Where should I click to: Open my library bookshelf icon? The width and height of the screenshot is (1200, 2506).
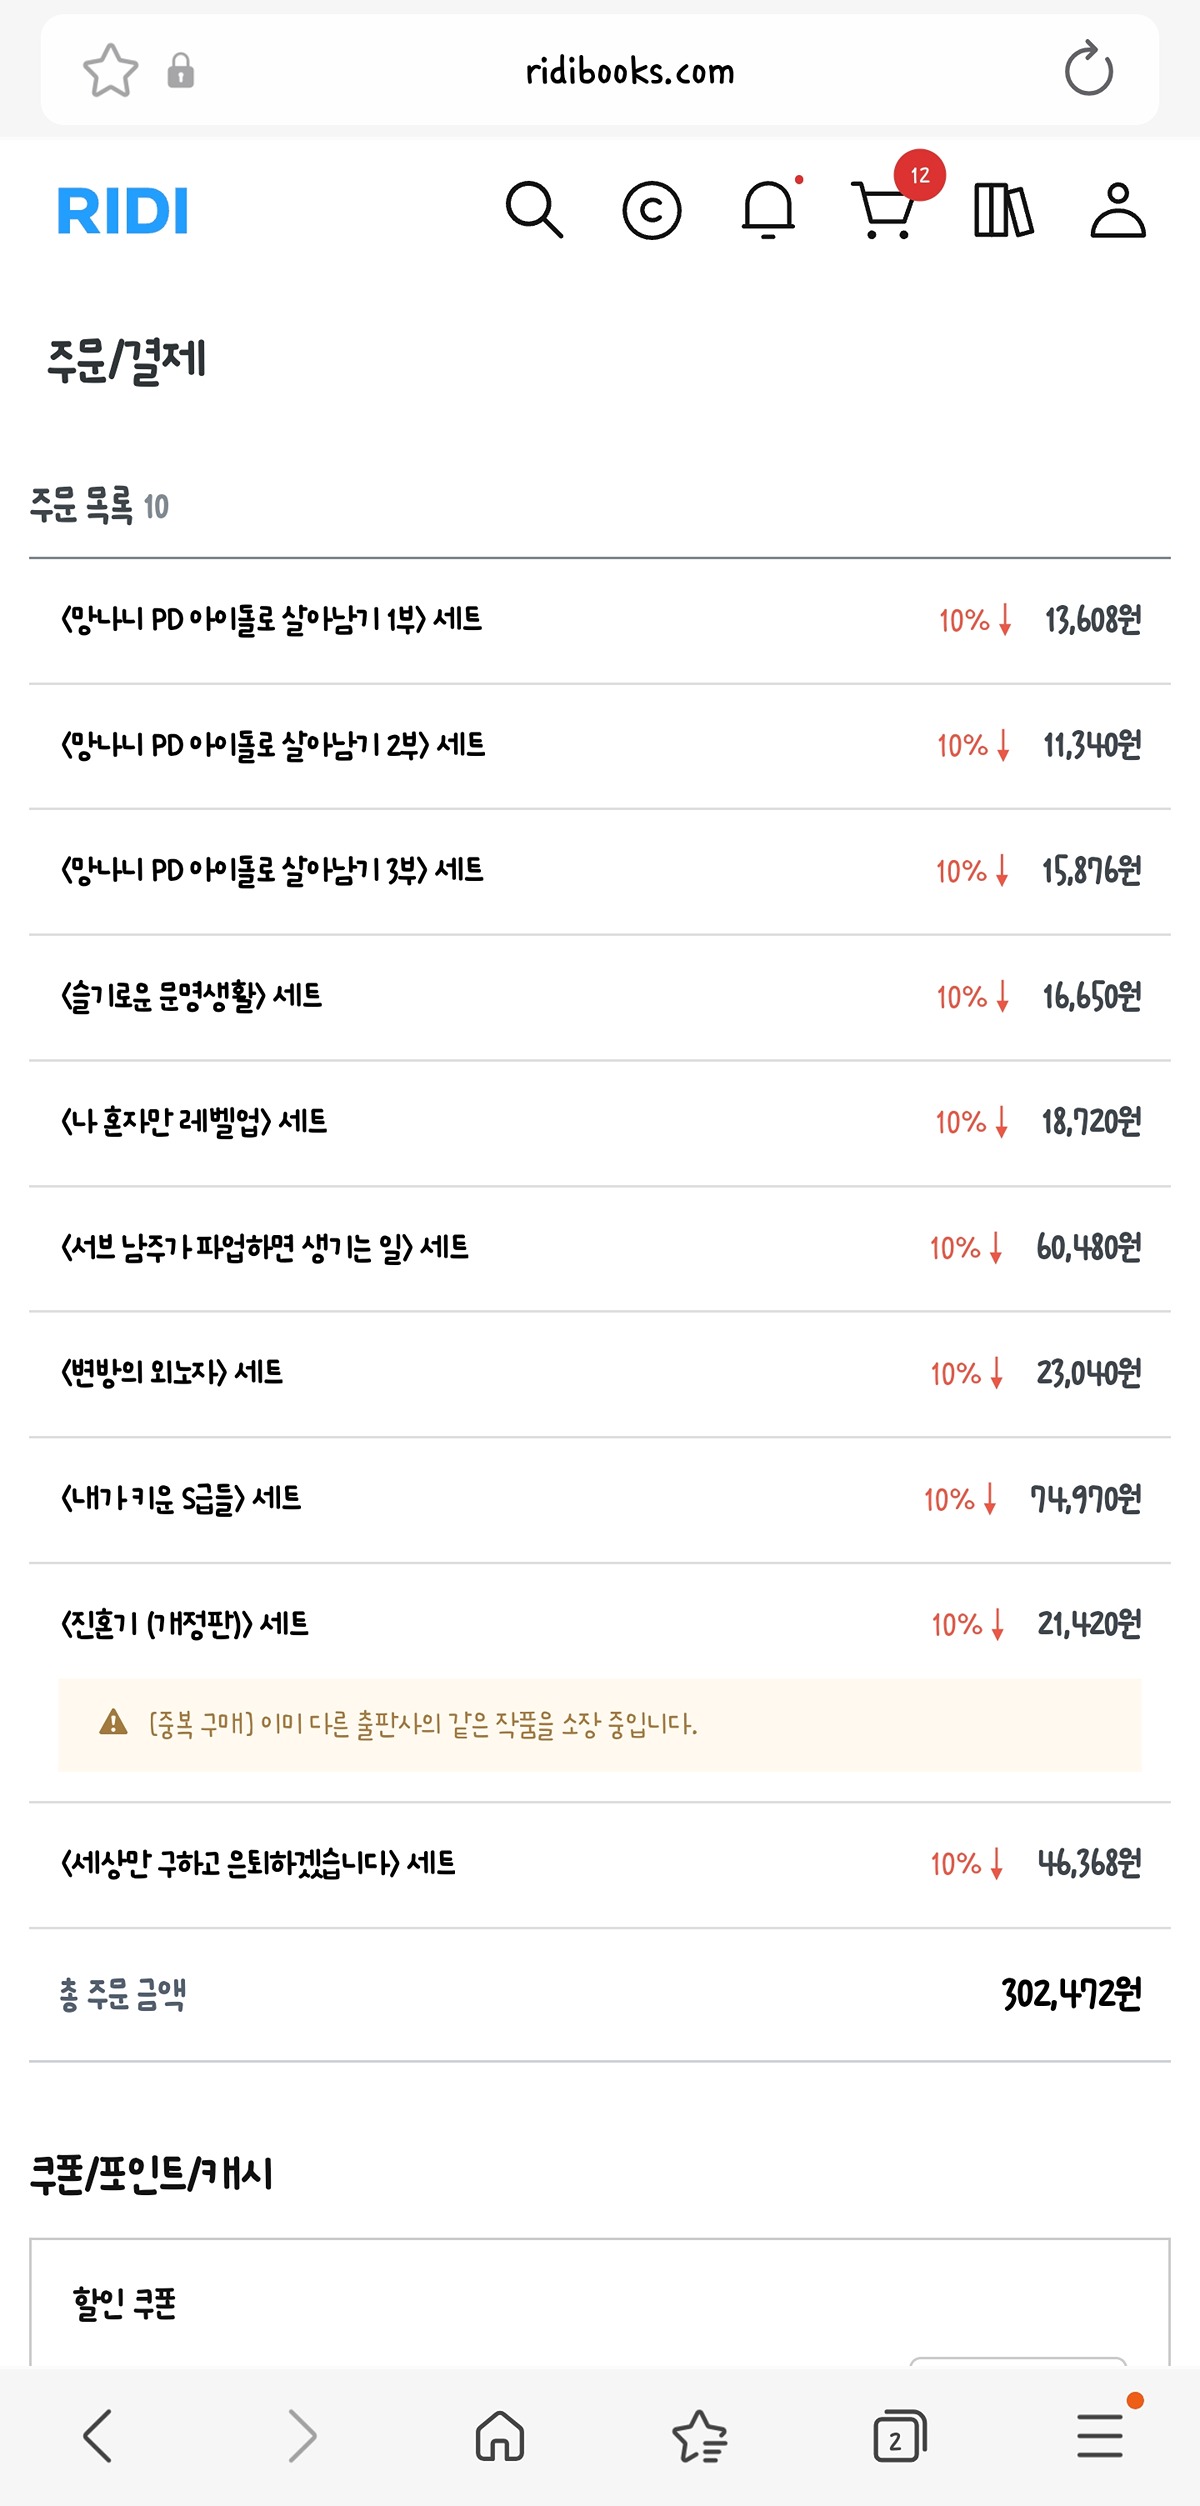pos(1003,210)
